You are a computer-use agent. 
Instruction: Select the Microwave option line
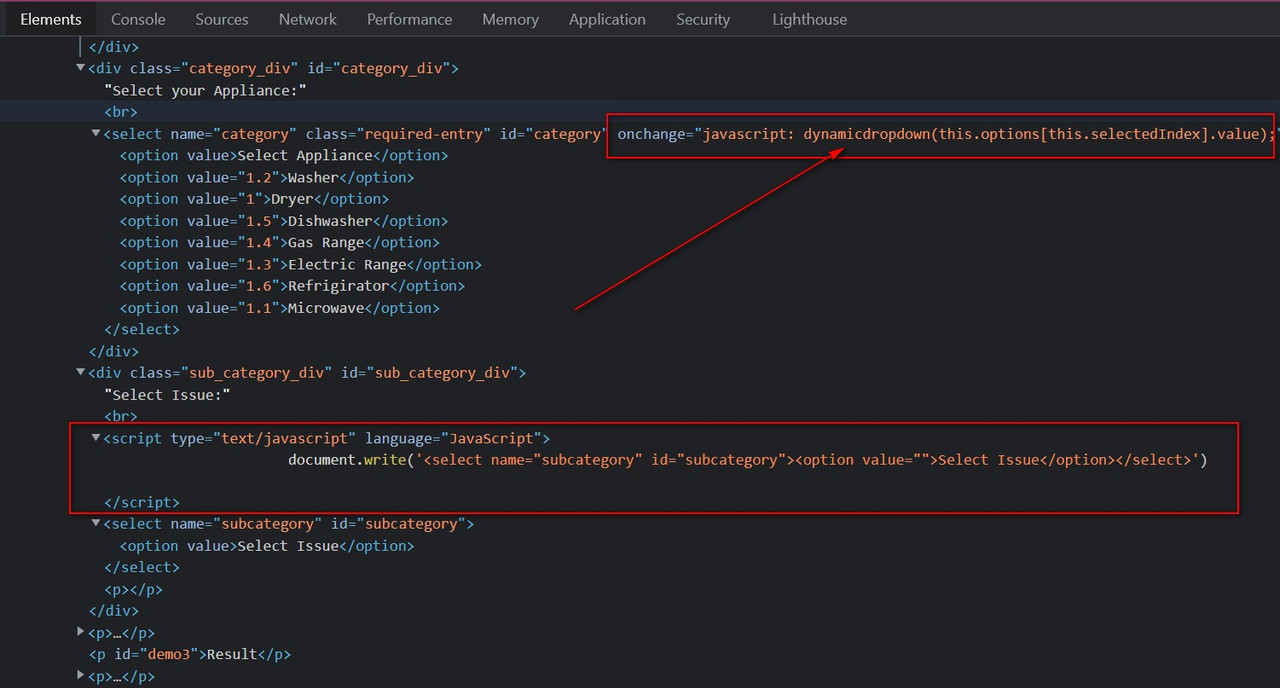(280, 308)
